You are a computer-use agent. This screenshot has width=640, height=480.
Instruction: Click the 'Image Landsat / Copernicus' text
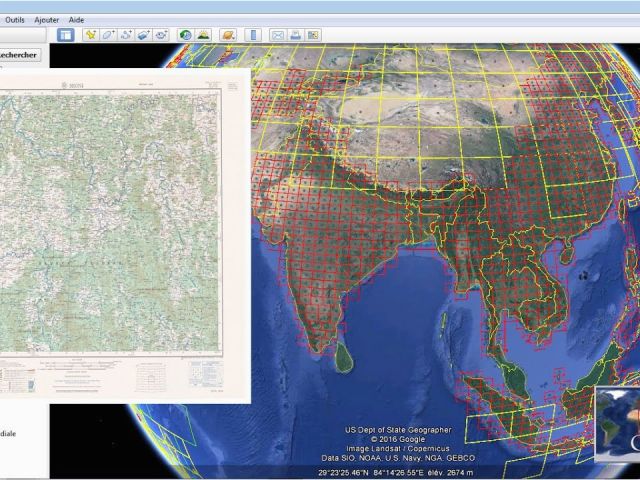[x=398, y=449]
